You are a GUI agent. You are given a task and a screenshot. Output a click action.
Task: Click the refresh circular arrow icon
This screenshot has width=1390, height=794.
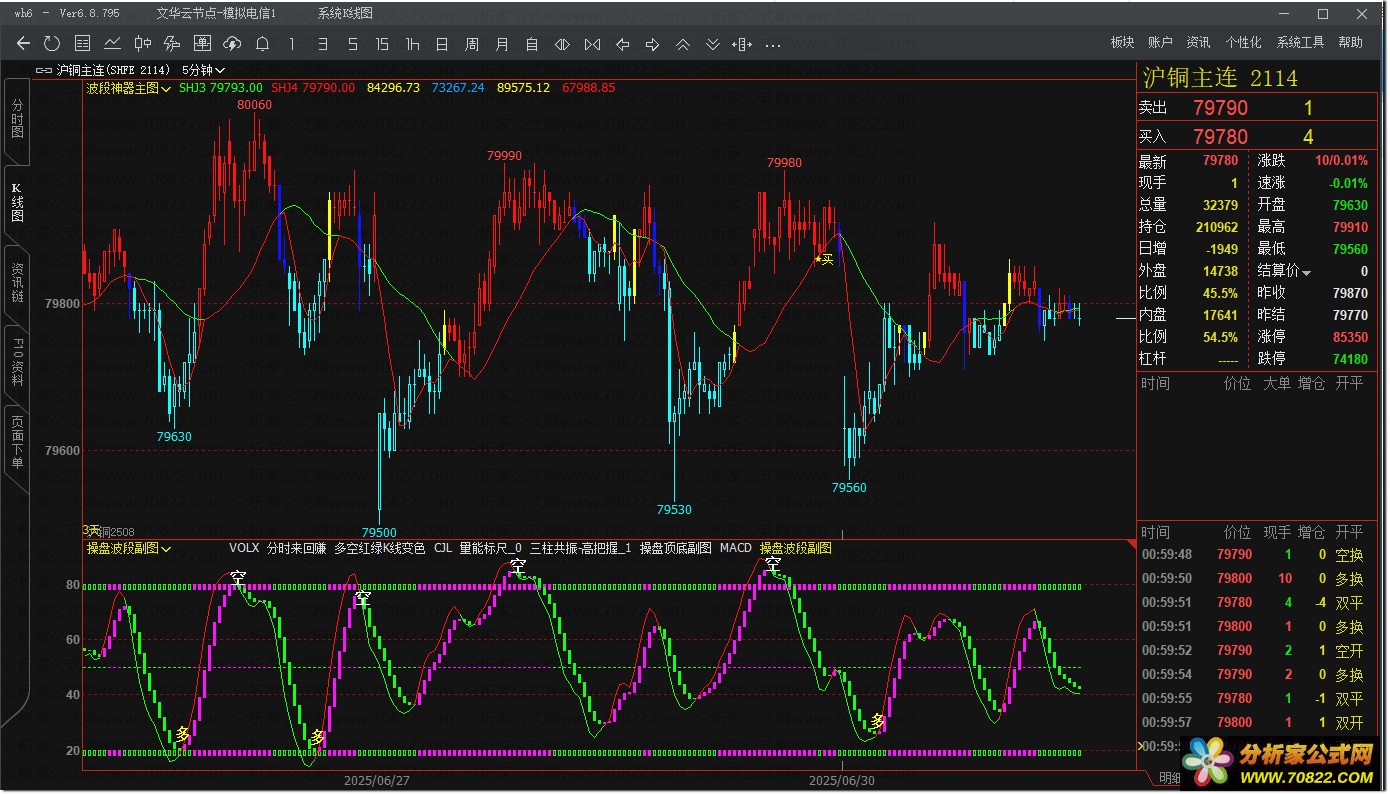[52, 43]
